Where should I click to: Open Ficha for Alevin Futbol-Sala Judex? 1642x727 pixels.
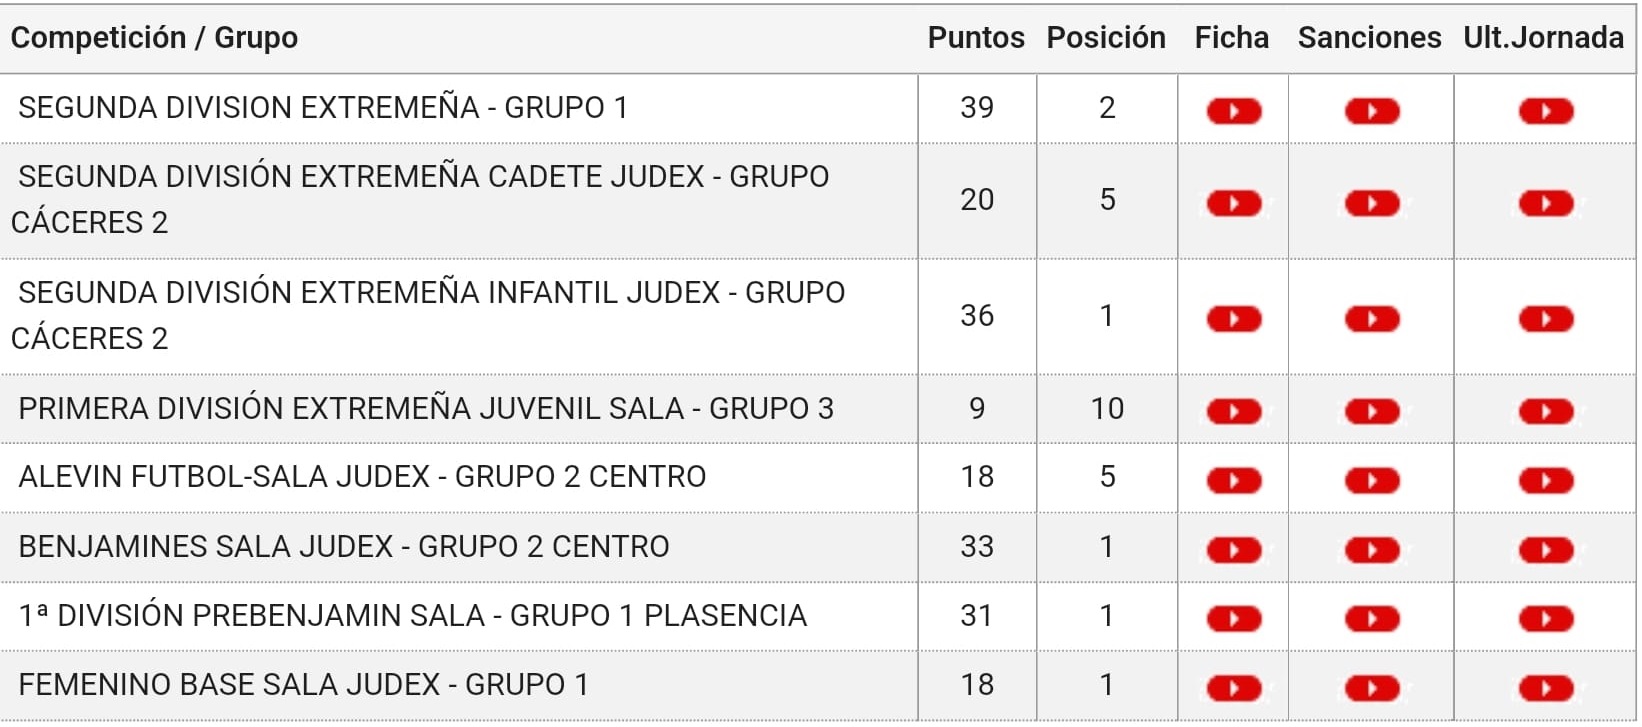coord(1233,480)
